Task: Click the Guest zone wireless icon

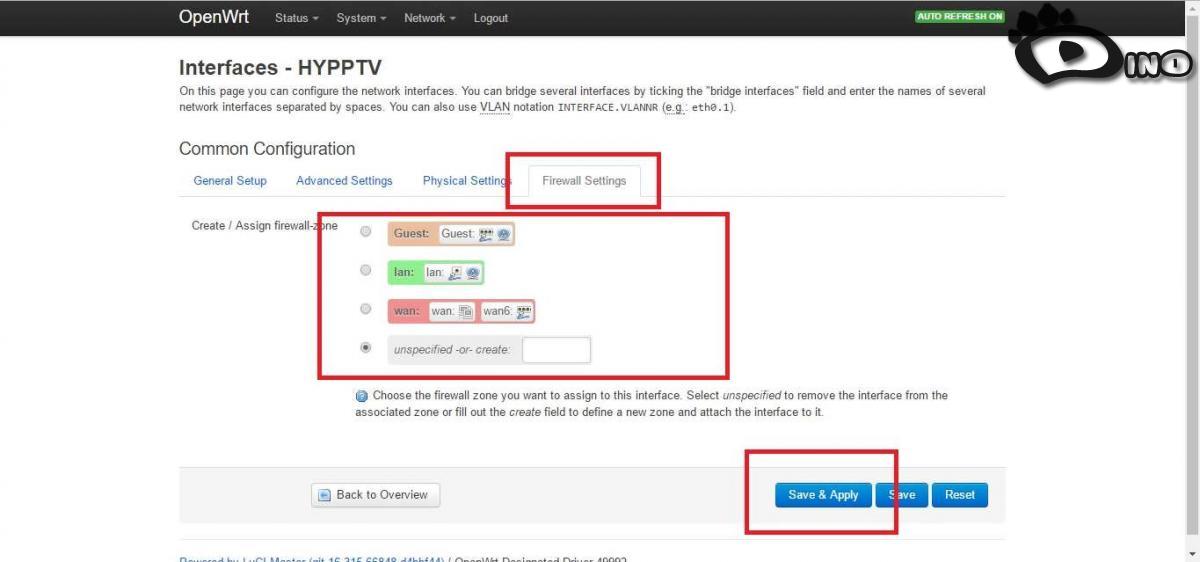Action: point(503,234)
